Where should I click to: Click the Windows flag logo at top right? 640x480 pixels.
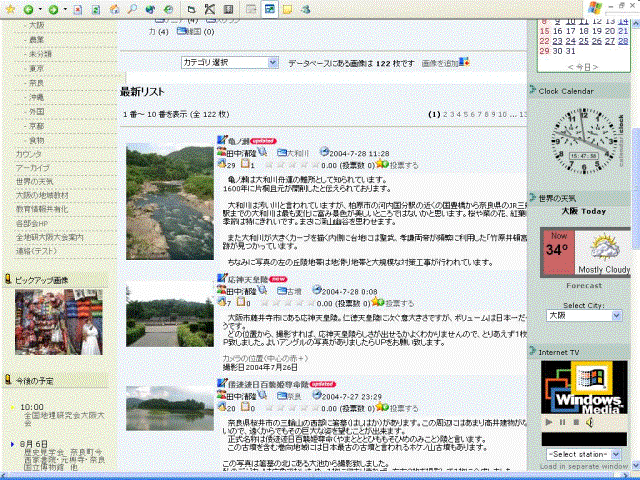click(x=595, y=8)
